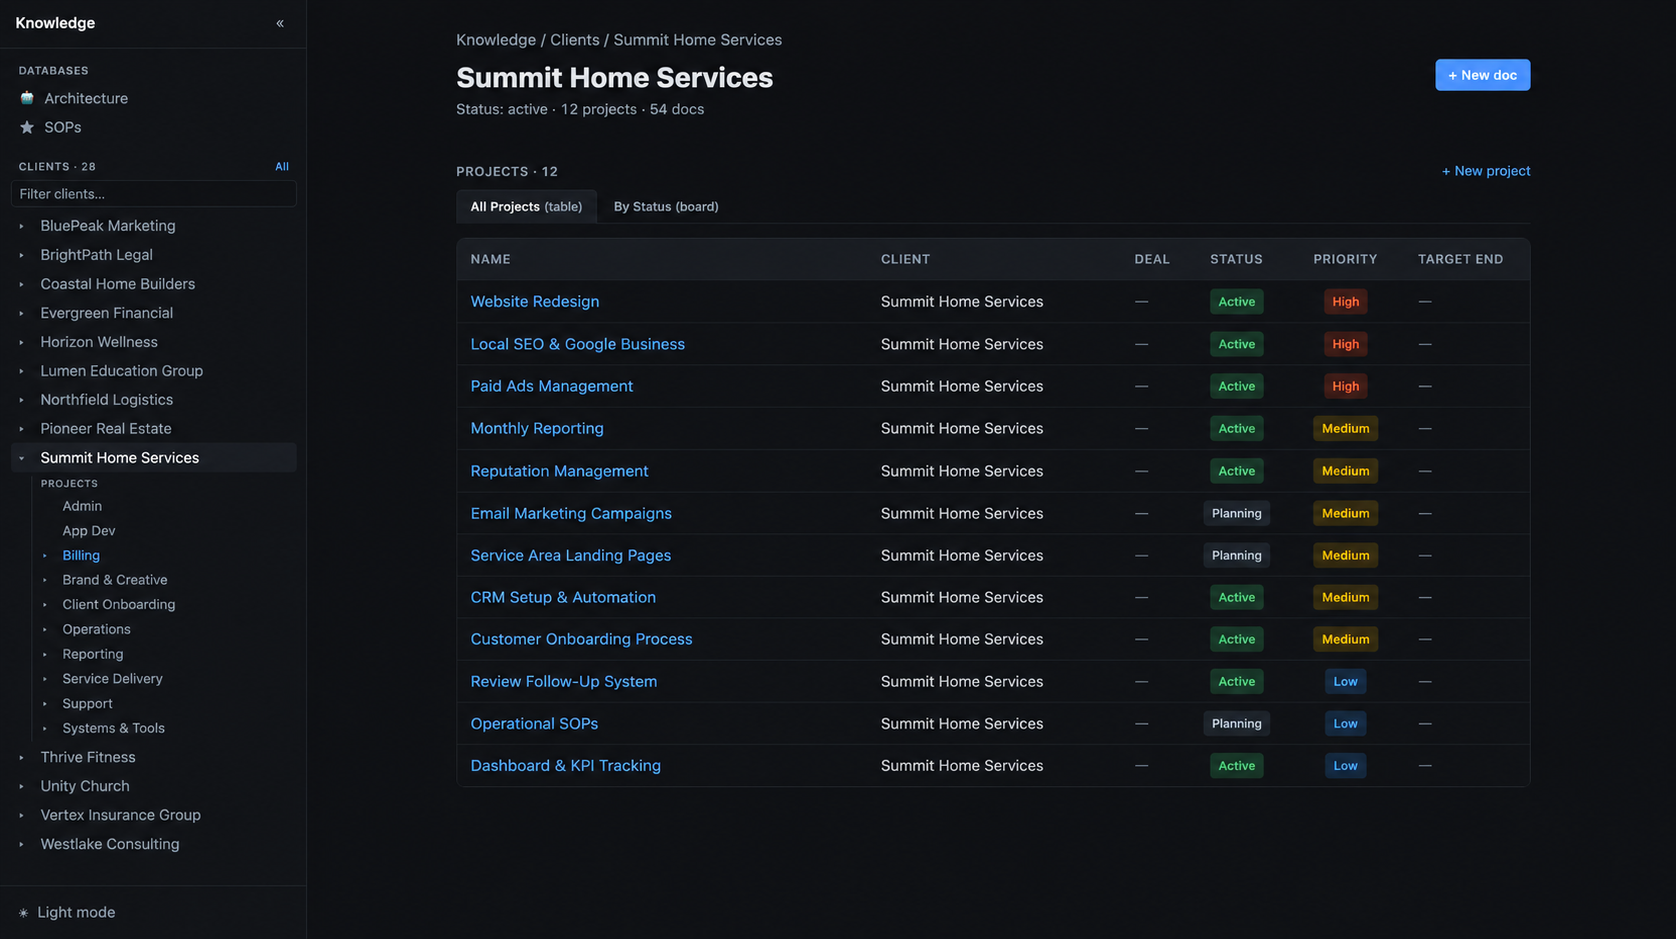Open the CRM Setup & Automation project

coord(563,597)
